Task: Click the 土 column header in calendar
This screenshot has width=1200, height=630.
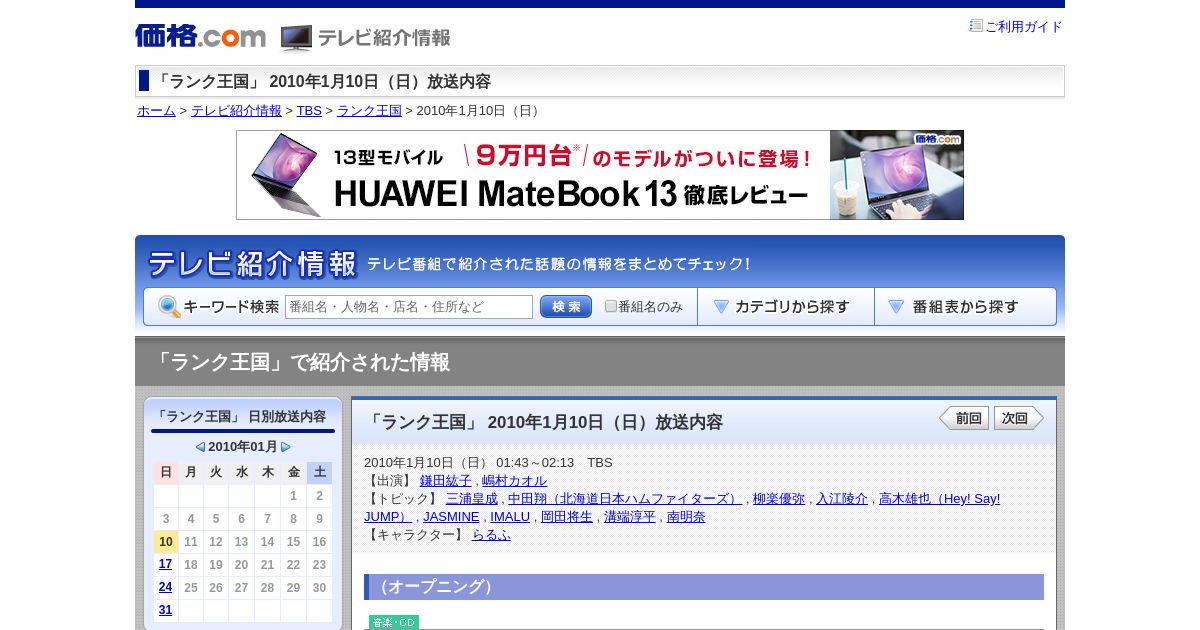Action: (319, 472)
